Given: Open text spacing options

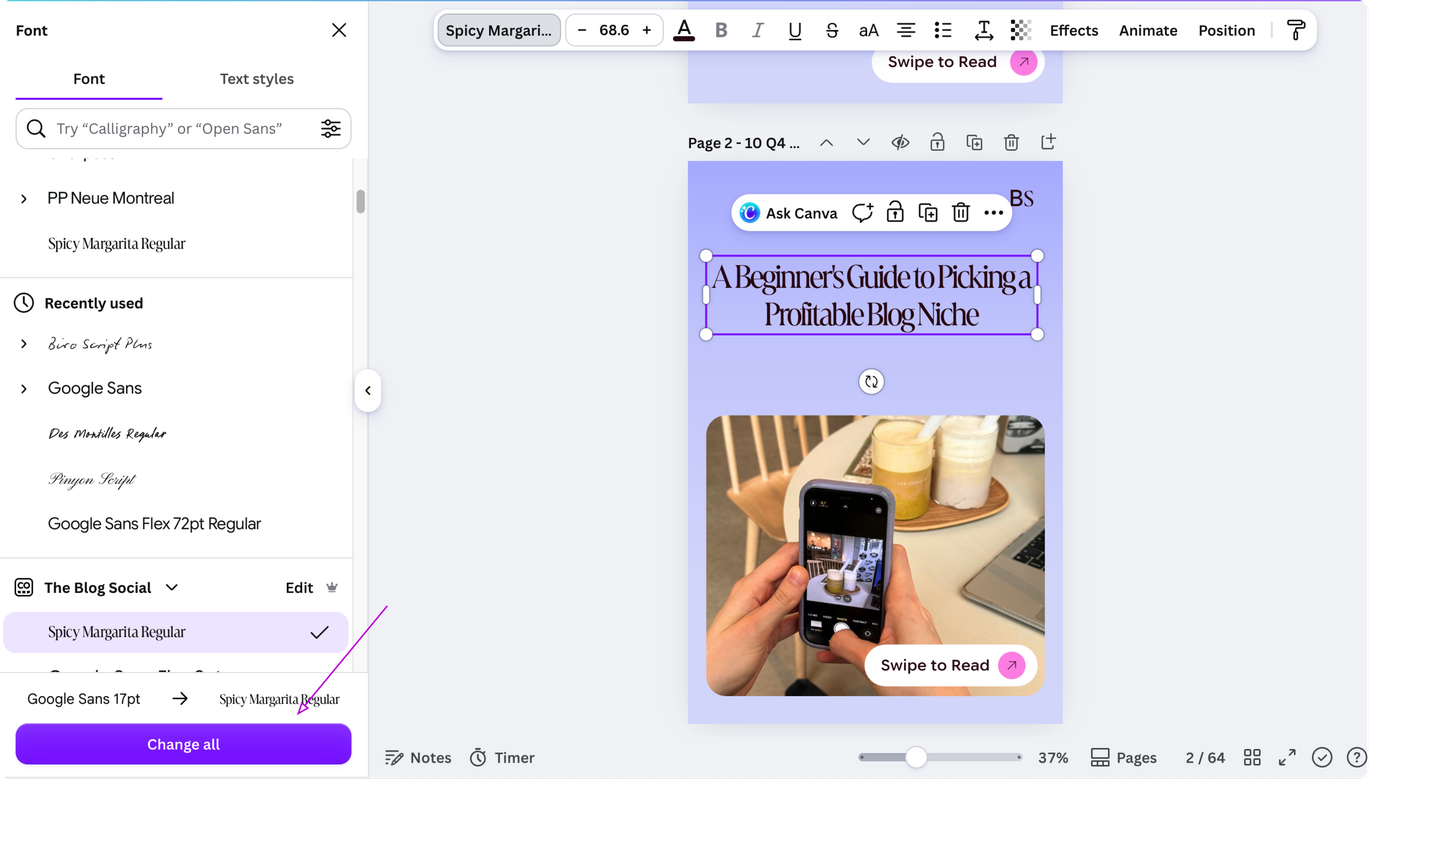Looking at the screenshot, I should 984,30.
